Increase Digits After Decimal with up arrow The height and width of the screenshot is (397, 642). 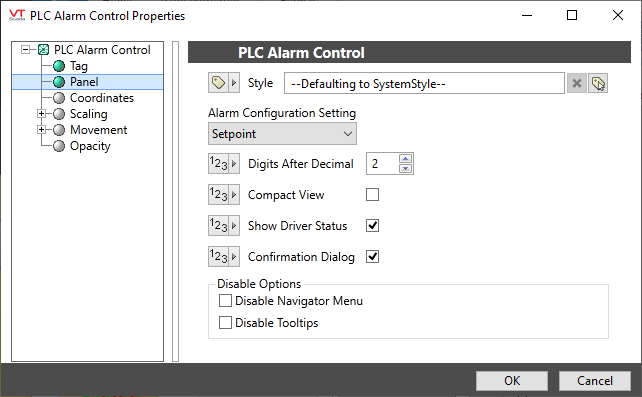coord(405,159)
